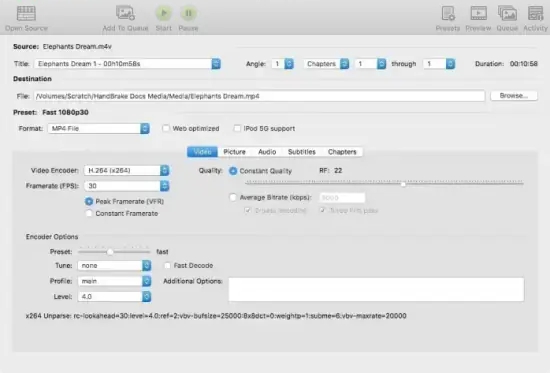Open the Profile dropdown
The image size is (550, 373).
coord(114,281)
